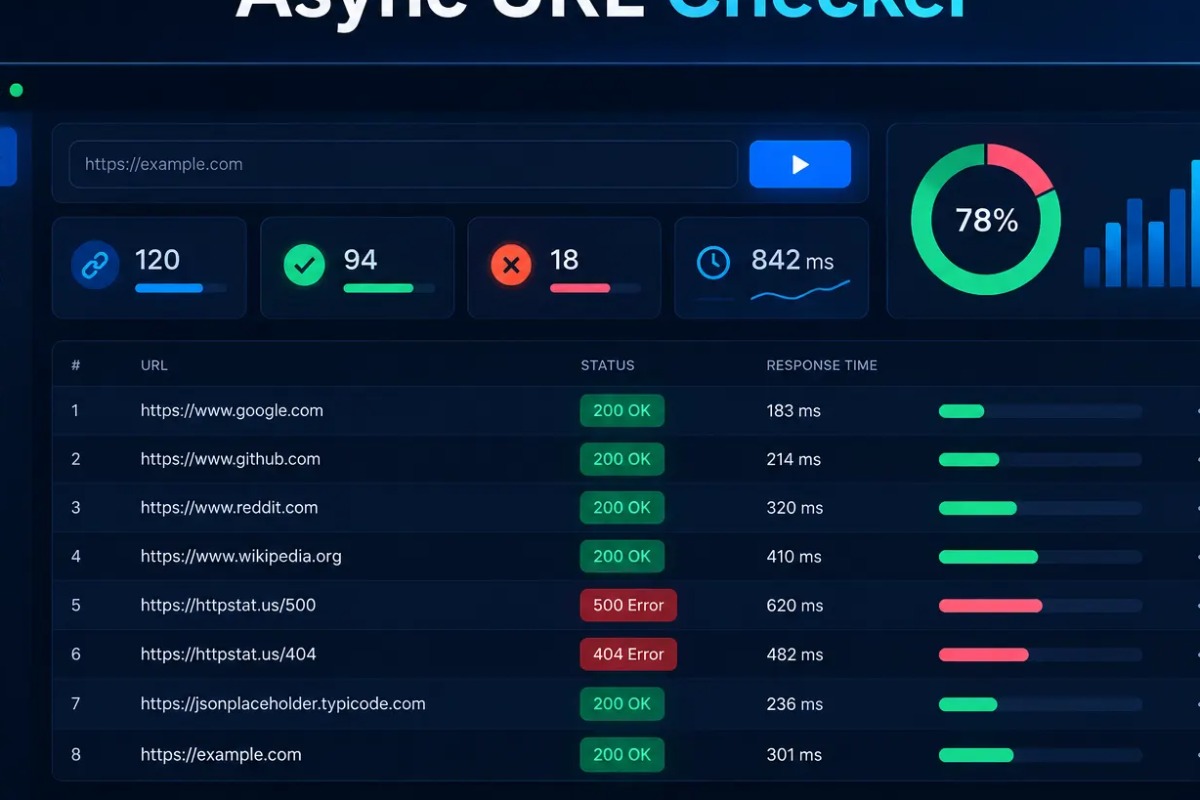Select the 482 ms response time

point(795,654)
